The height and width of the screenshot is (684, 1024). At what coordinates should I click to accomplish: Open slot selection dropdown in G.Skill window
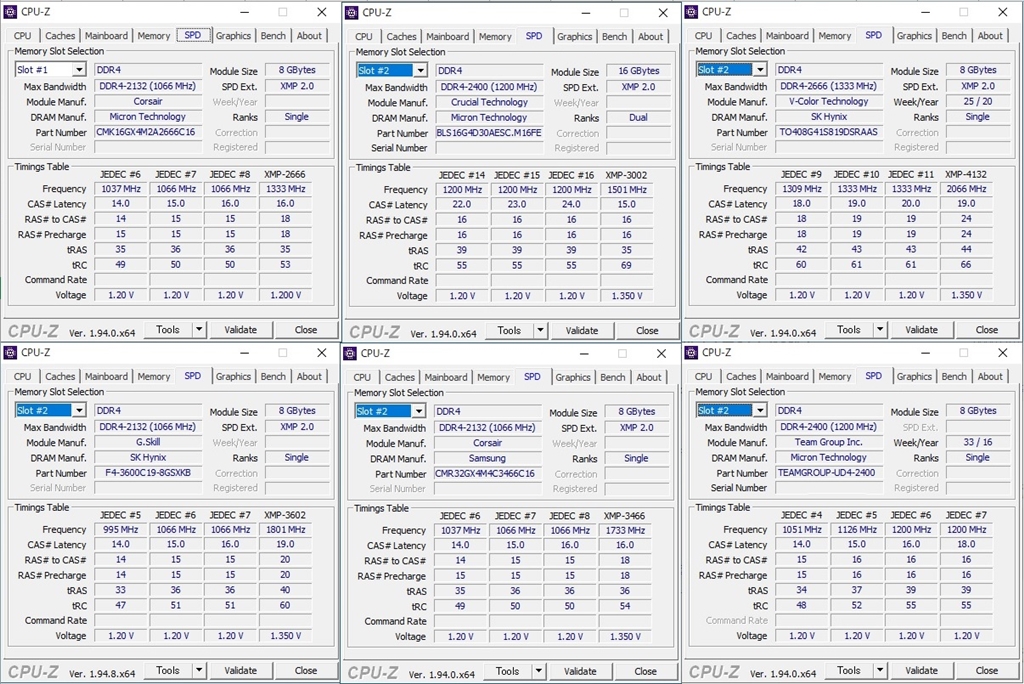click(x=79, y=411)
